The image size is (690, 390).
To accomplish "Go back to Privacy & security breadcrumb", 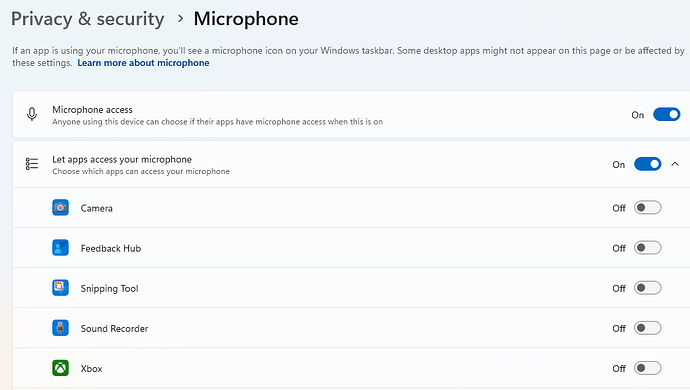I will (88, 19).
